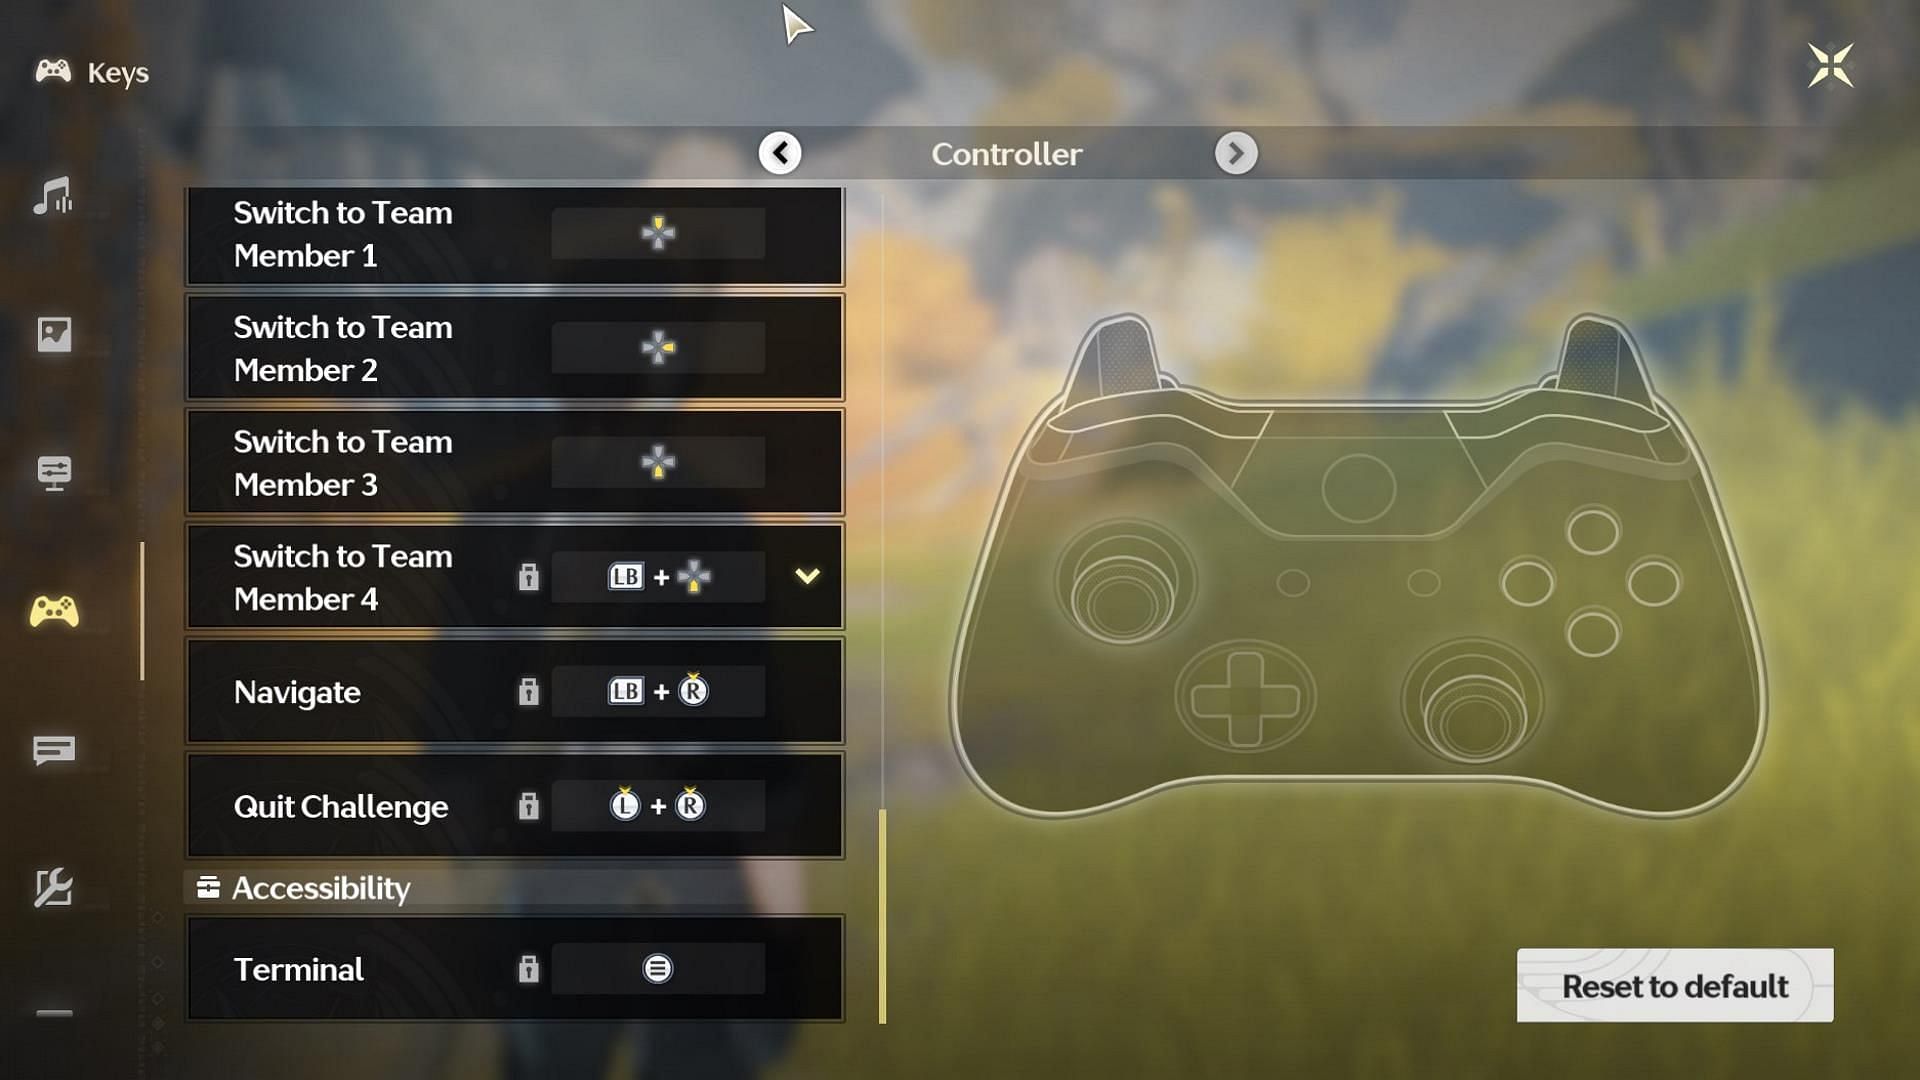
Task: Expand the Switch to Team Member 4 entry
Action: pyautogui.click(x=806, y=576)
